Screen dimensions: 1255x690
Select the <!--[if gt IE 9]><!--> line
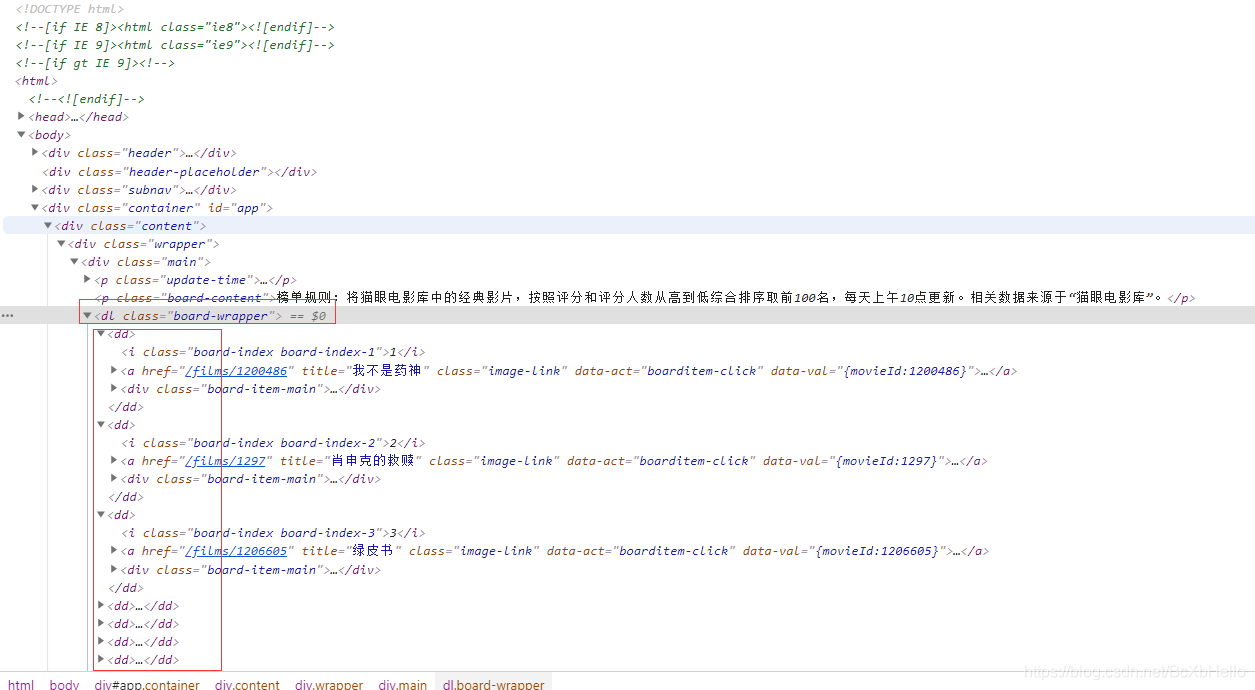(x=95, y=63)
